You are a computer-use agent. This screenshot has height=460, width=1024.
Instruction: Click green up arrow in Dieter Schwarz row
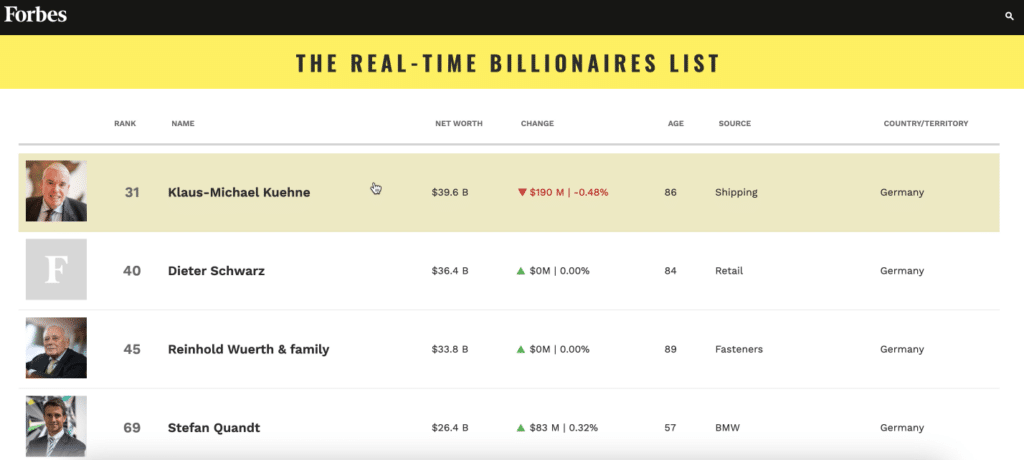coord(520,271)
